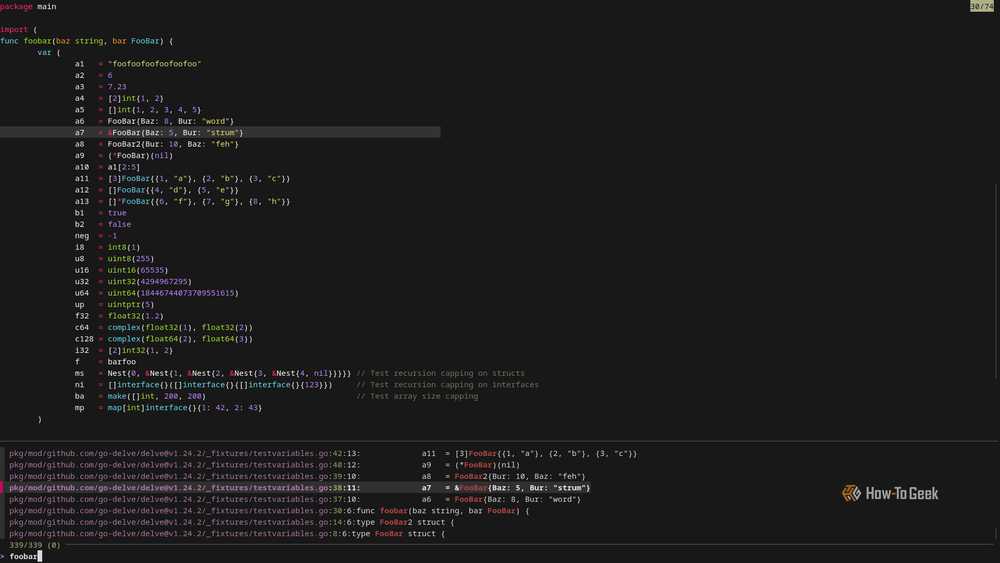Click the a4 [2]int{1, 2} line

point(119,98)
